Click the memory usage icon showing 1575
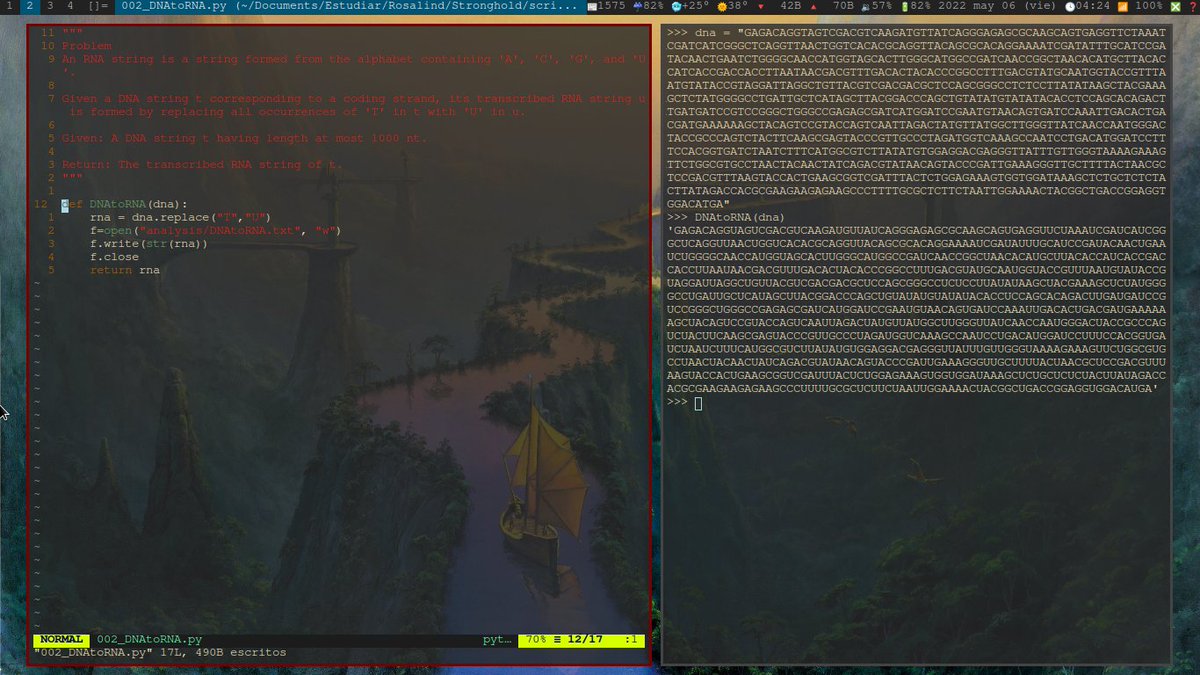This screenshot has width=1200, height=675. point(593,6)
